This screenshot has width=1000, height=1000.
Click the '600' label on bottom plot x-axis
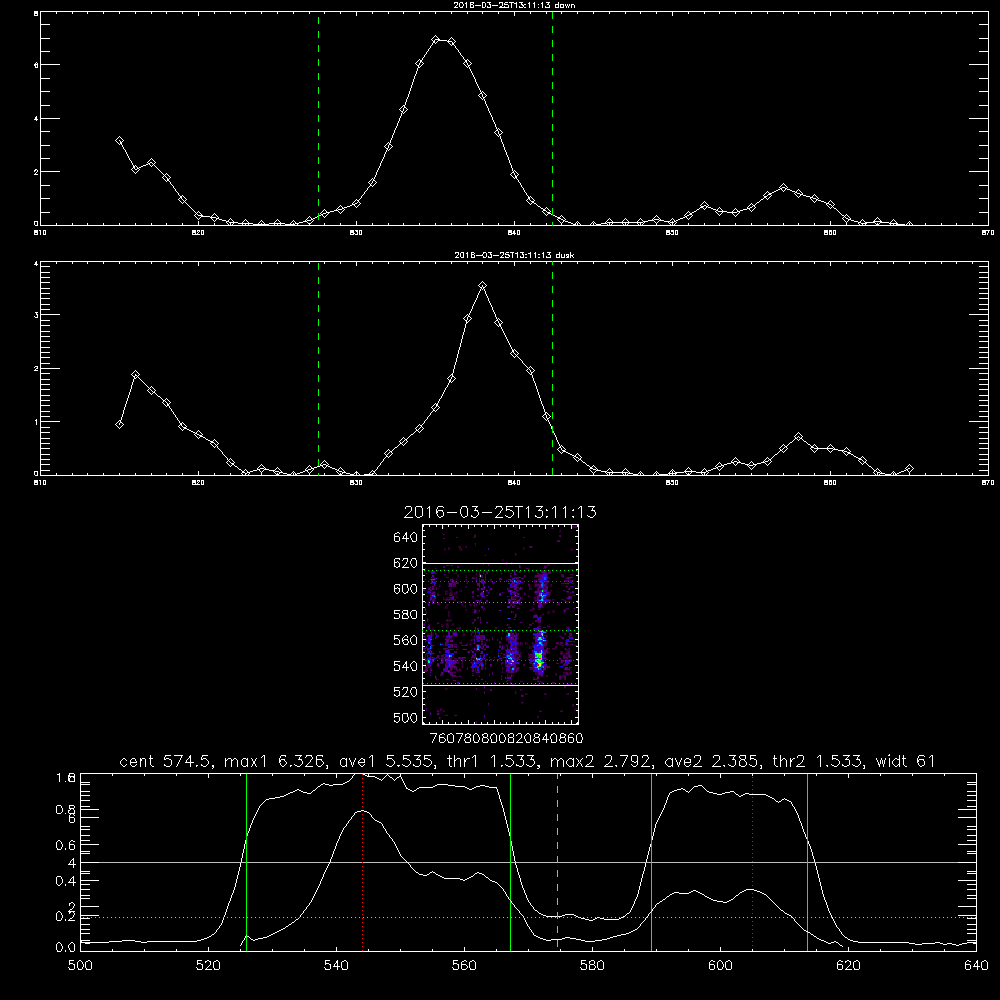point(720,966)
